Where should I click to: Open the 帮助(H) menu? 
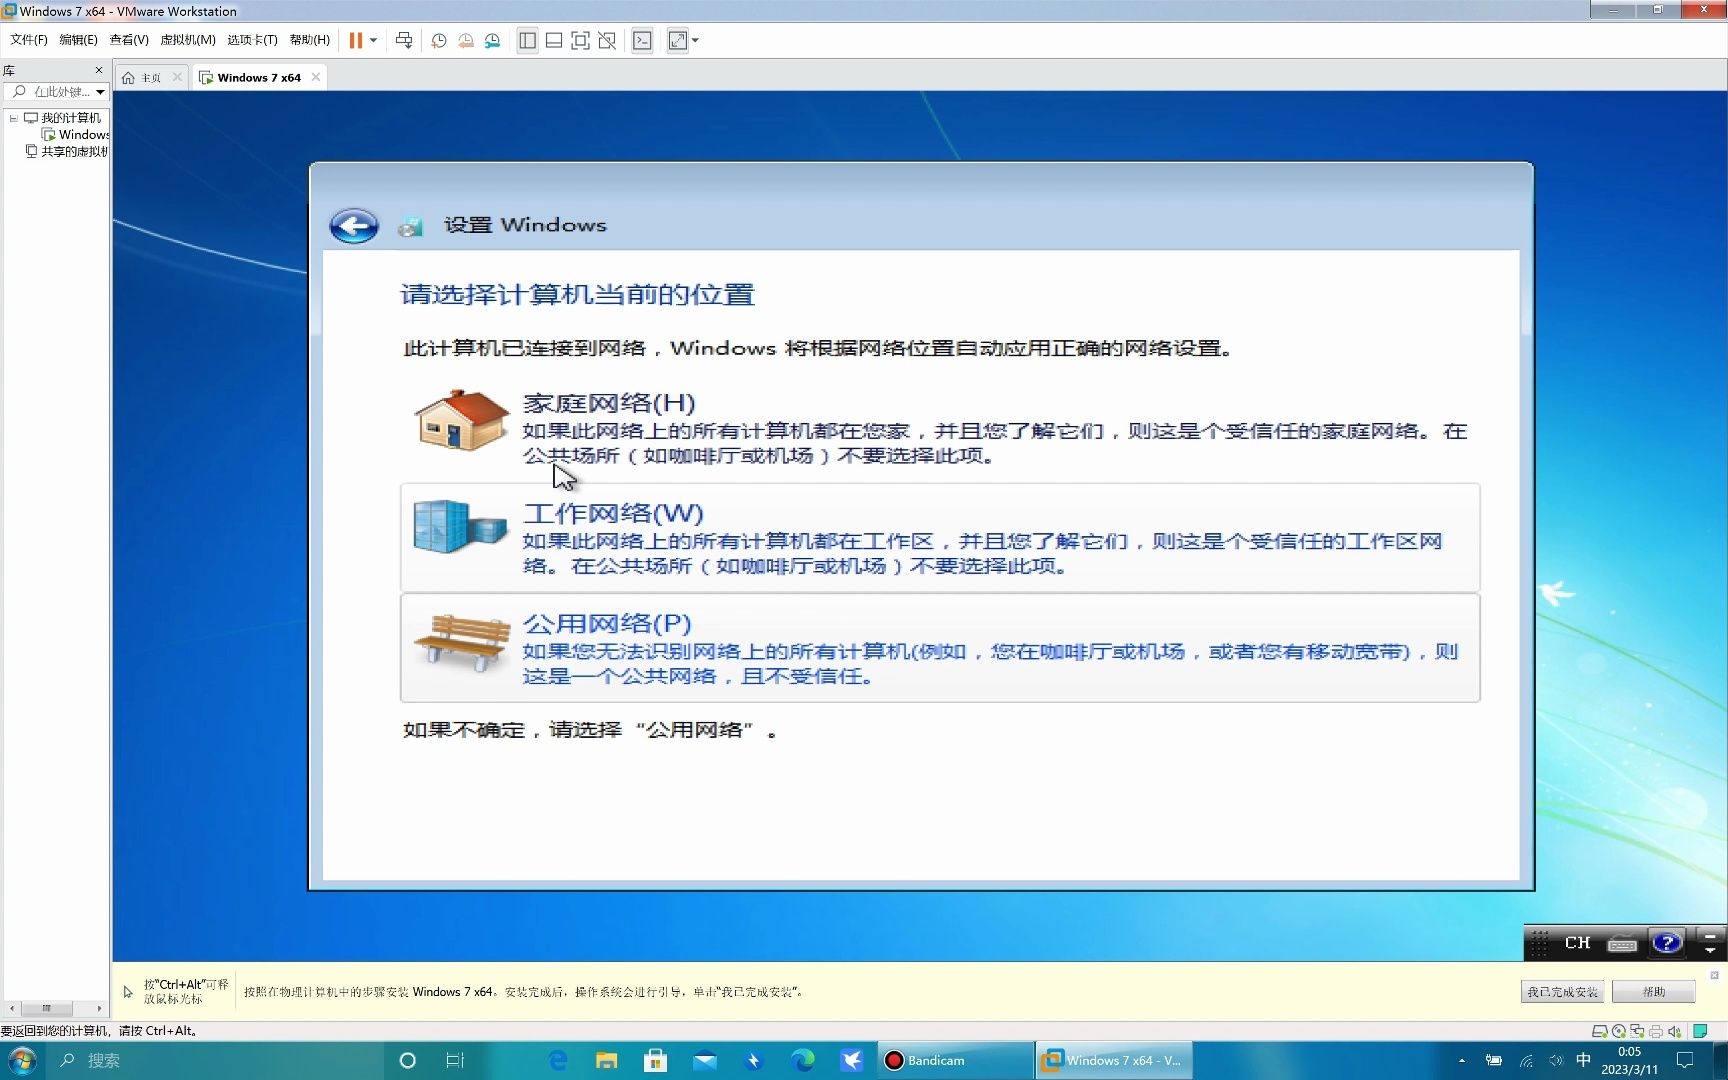coord(309,40)
